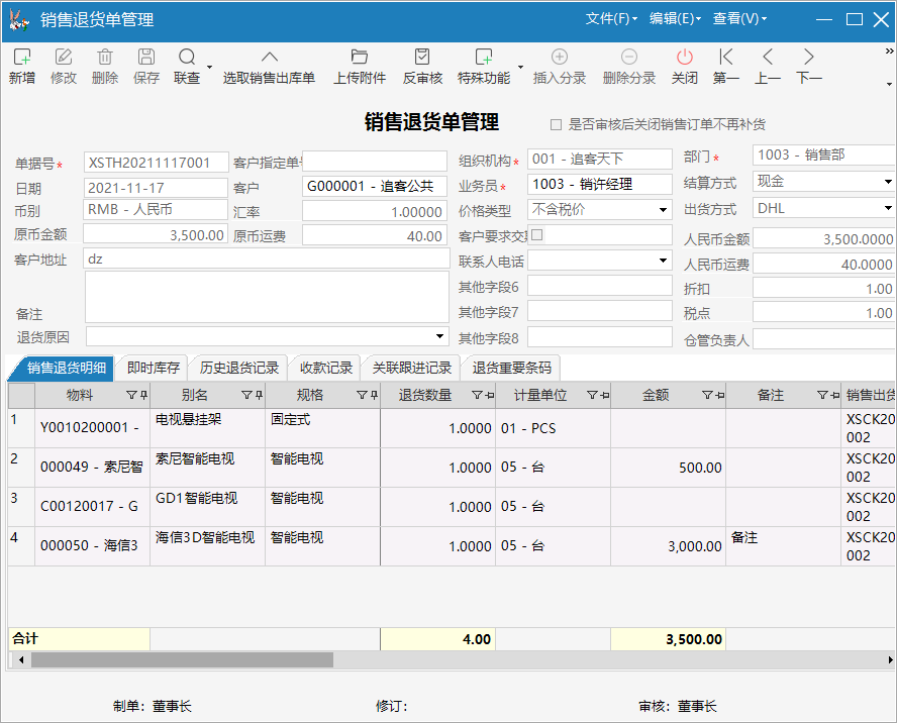Image resolution: width=897 pixels, height=724 pixels.
Task: Open the 查看(V) menu
Action: click(x=740, y=19)
